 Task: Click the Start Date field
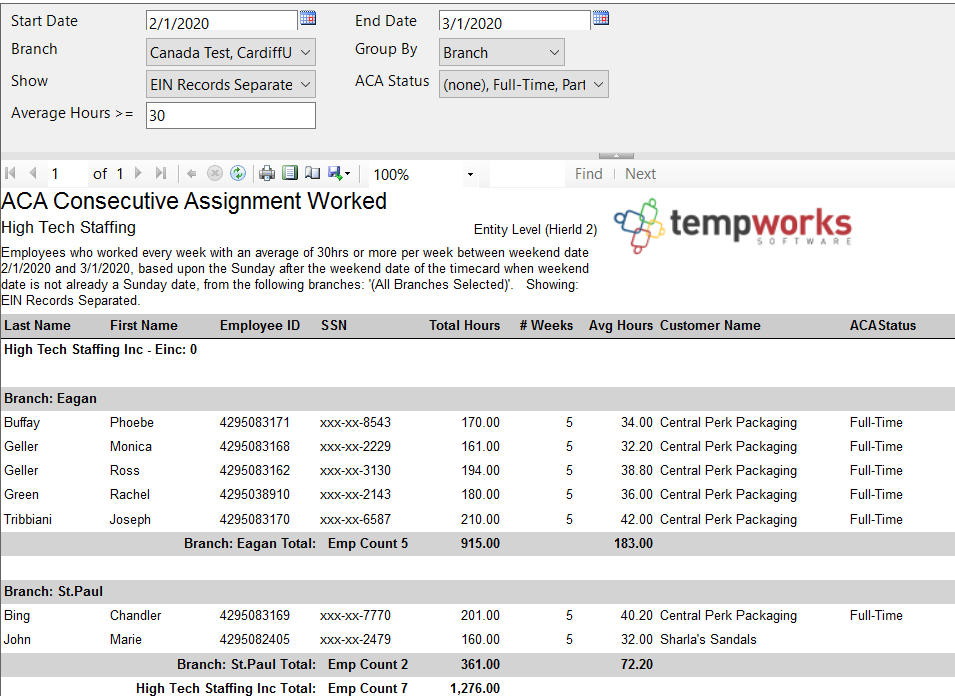[222, 22]
